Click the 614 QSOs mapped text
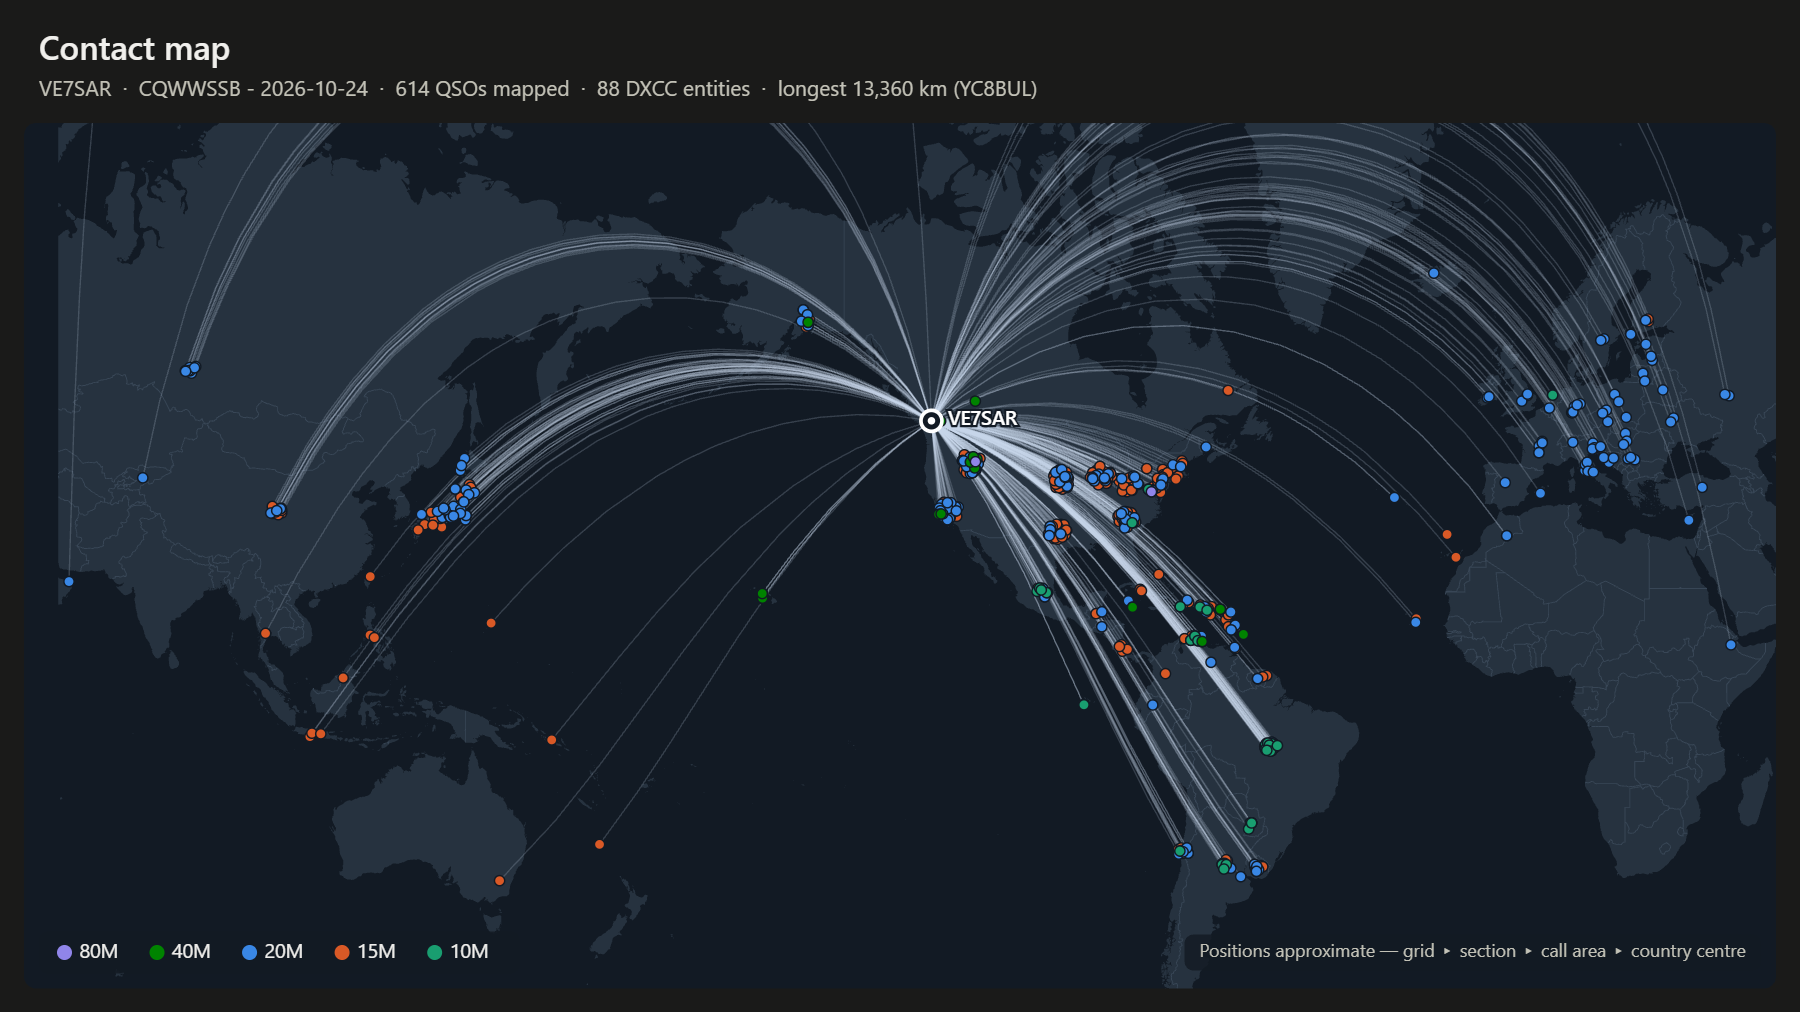 (x=482, y=89)
